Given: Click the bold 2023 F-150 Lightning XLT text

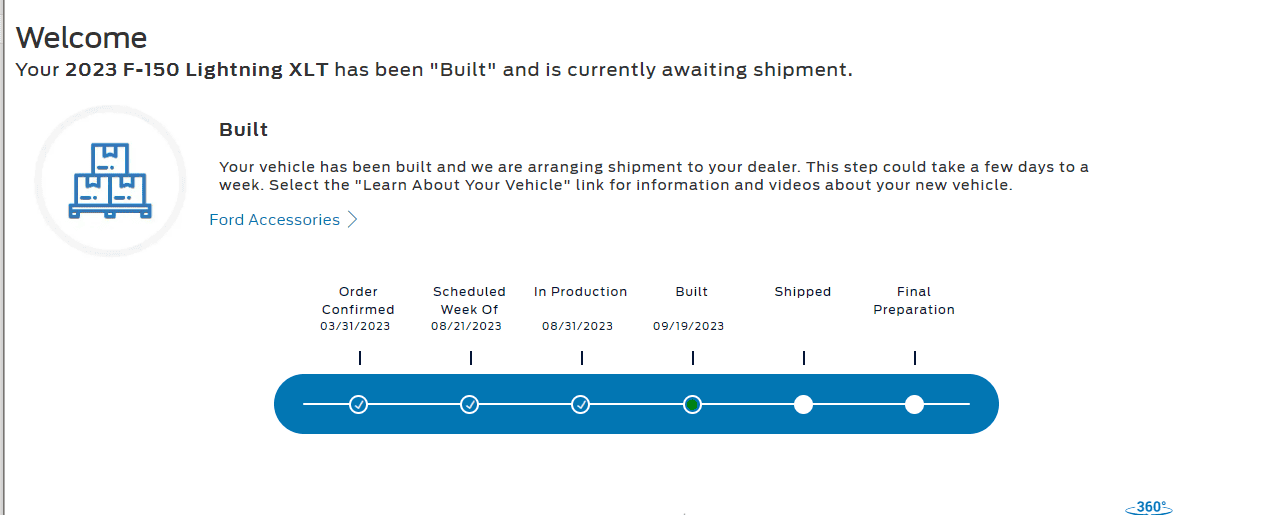Looking at the screenshot, I should pyautogui.click(x=197, y=70).
